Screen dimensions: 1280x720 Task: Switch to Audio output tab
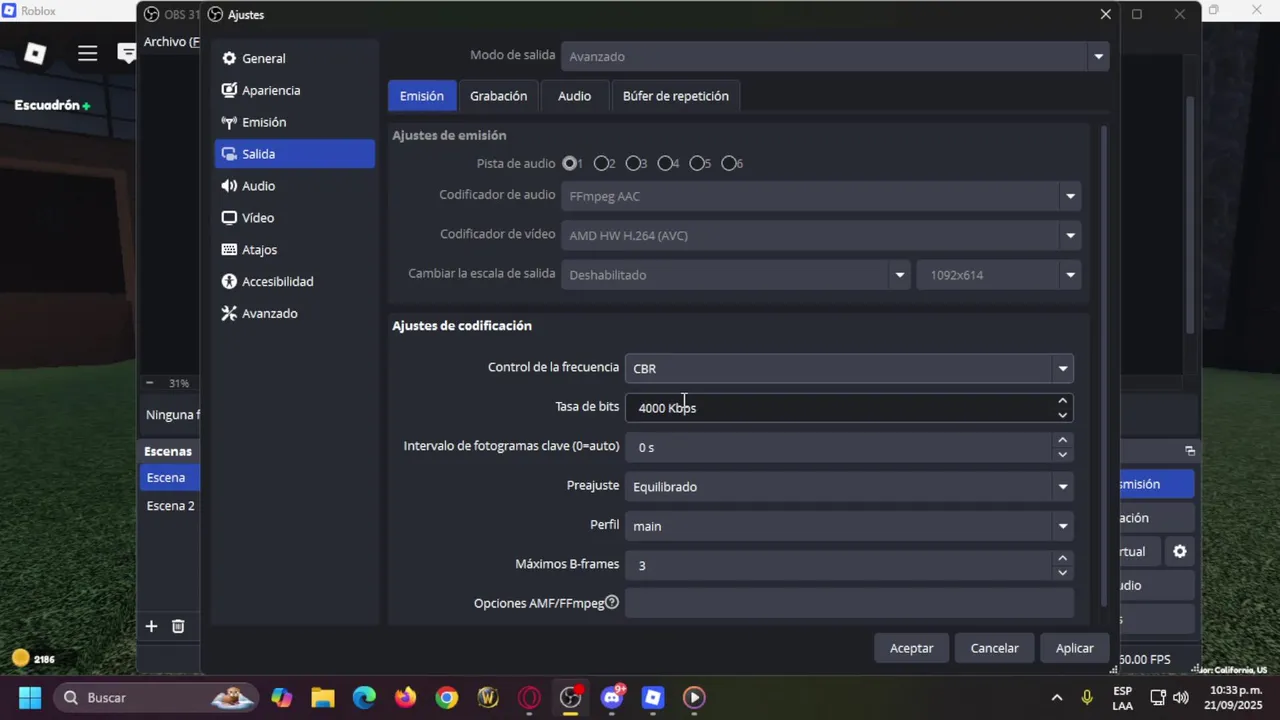click(574, 96)
